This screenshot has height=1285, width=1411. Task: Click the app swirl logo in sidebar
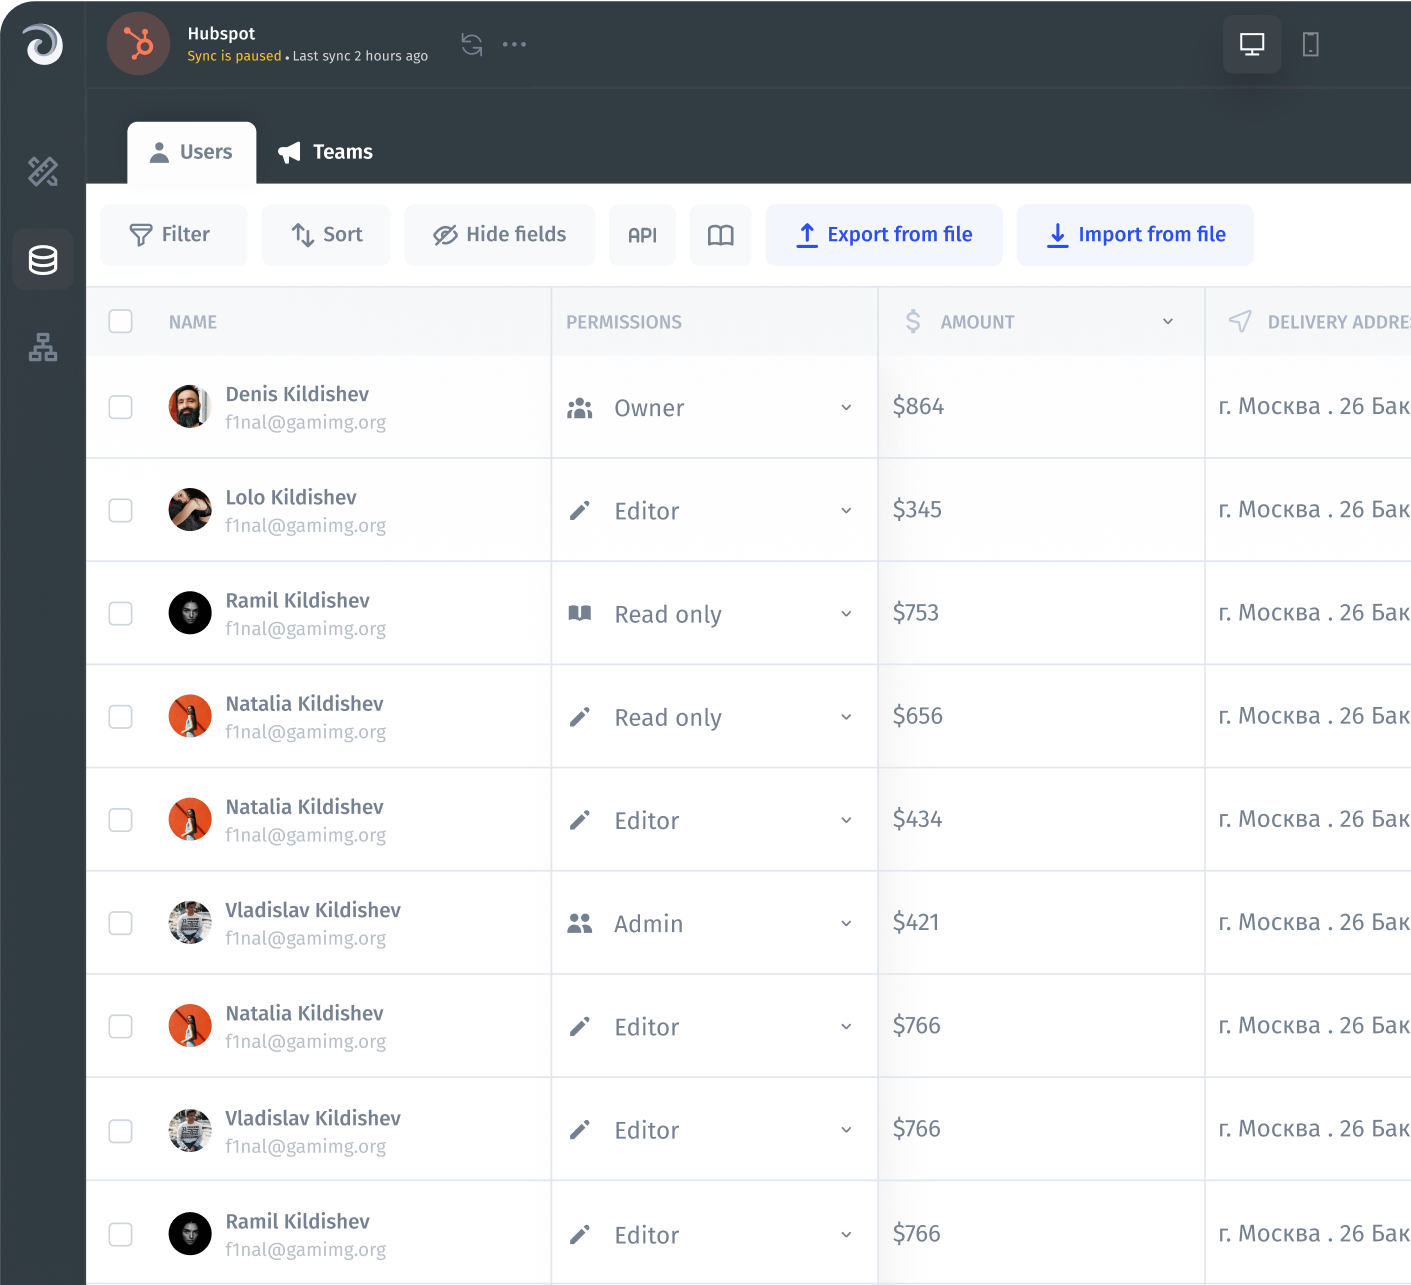tap(43, 44)
